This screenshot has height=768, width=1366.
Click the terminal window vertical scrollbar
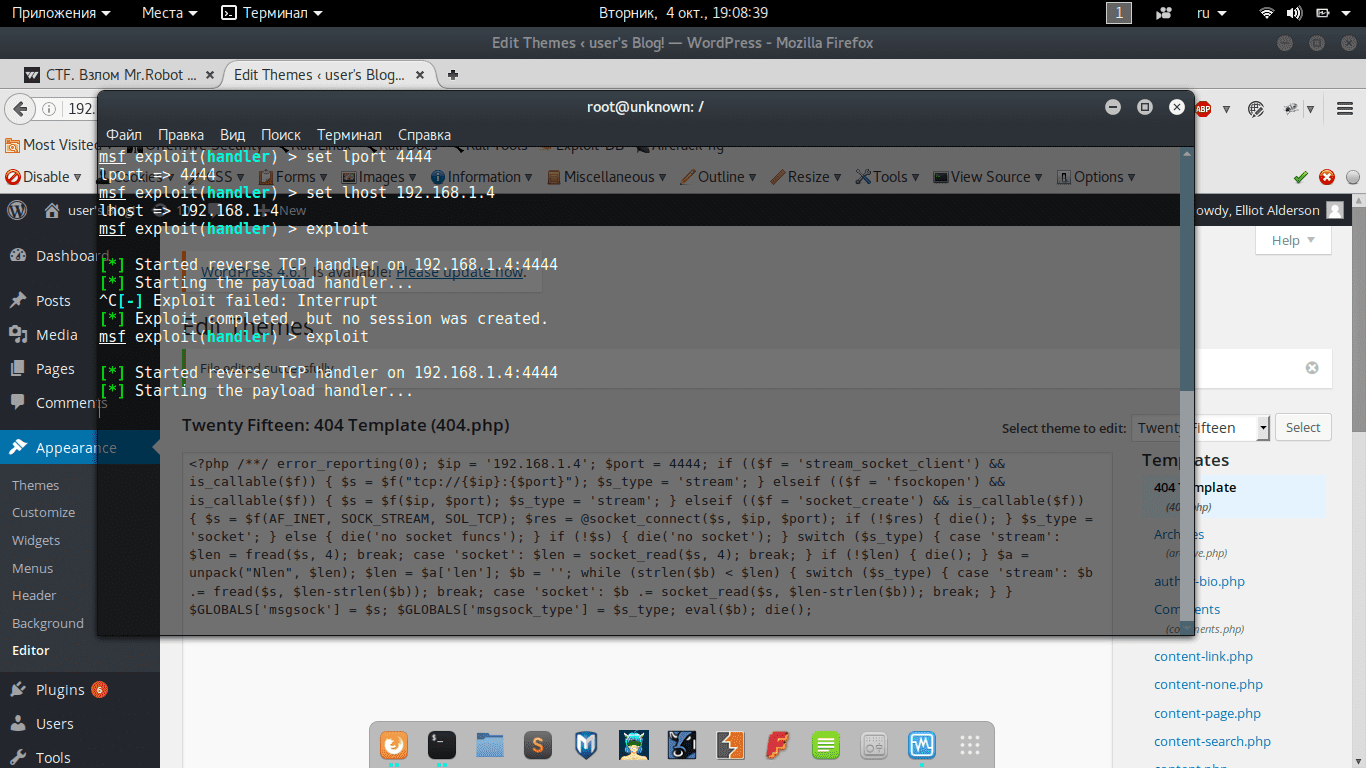[x=1187, y=390]
